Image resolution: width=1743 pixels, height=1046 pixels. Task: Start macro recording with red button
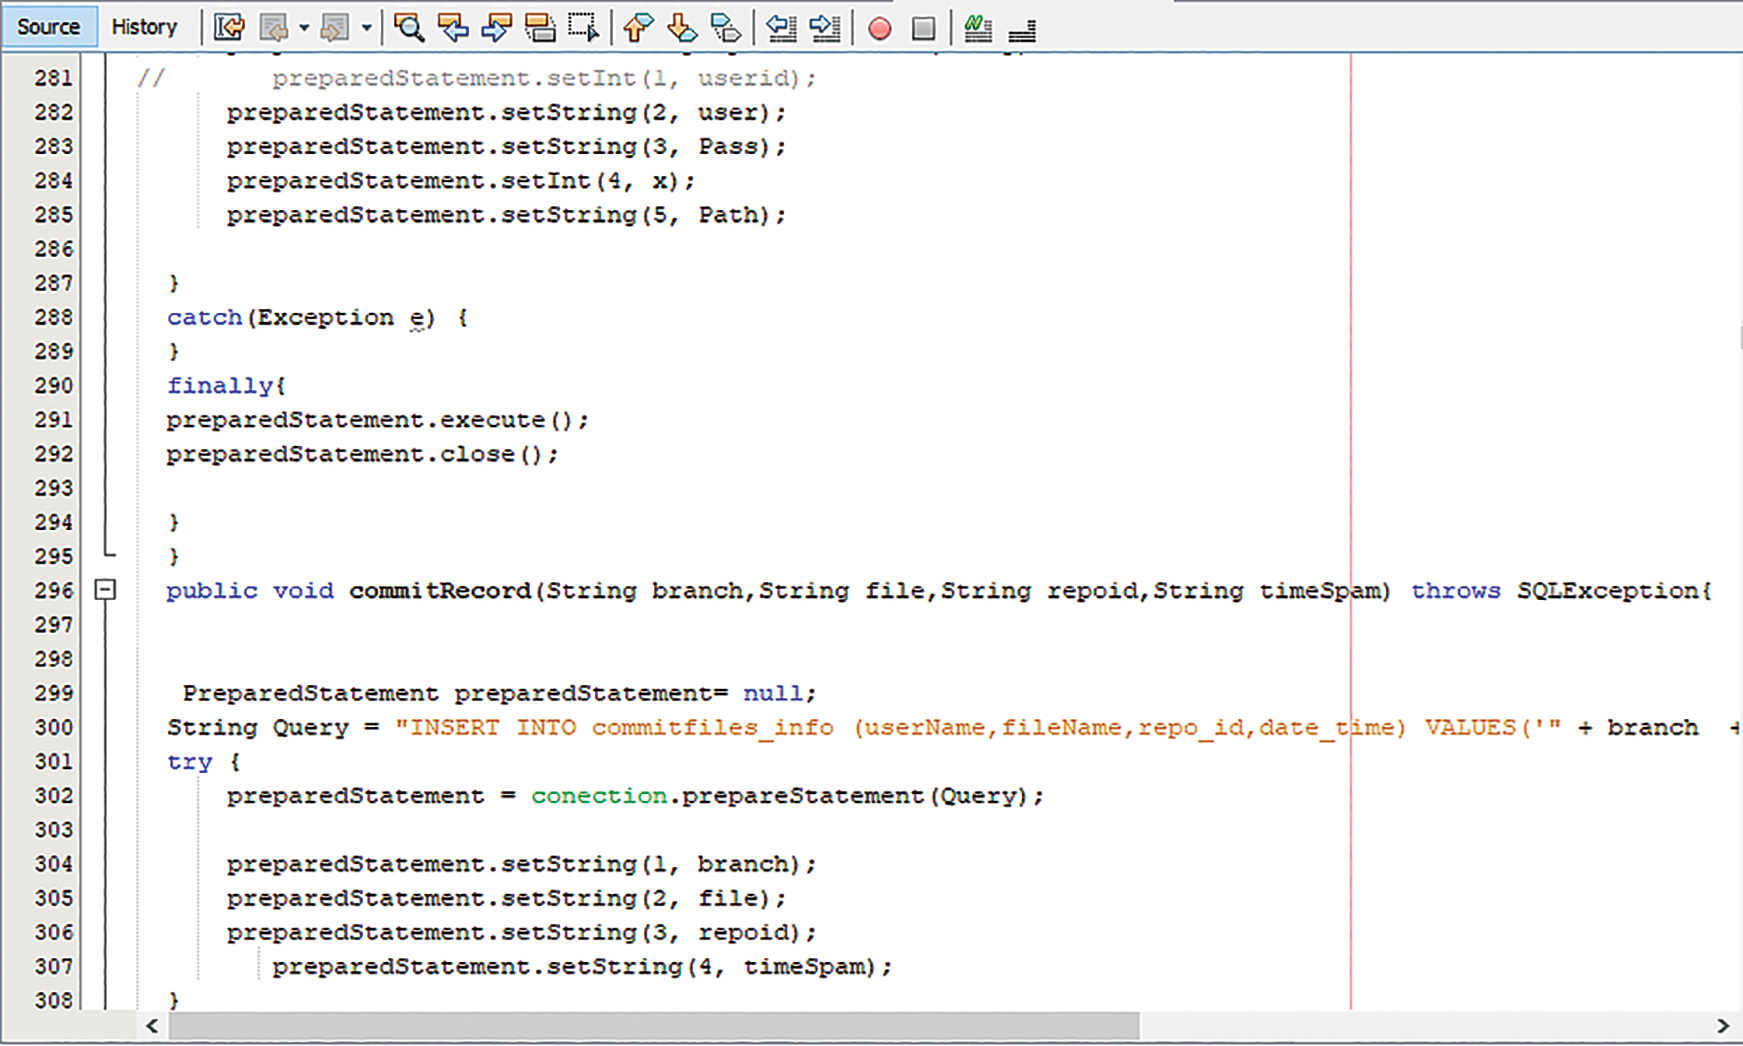point(880,28)
